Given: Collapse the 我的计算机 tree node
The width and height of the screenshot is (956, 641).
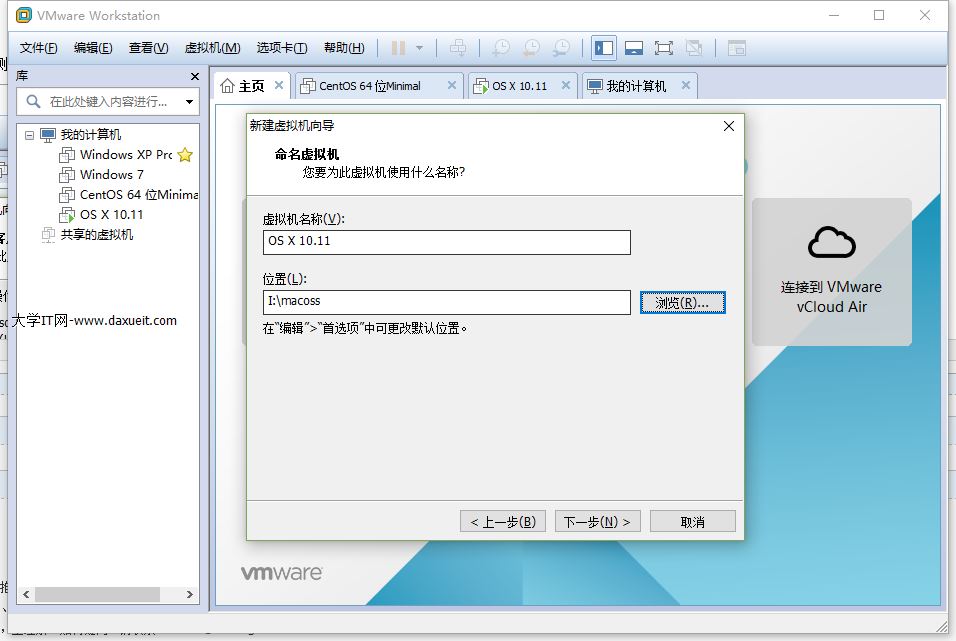Looking at the screenshot, I should [29, 135].
